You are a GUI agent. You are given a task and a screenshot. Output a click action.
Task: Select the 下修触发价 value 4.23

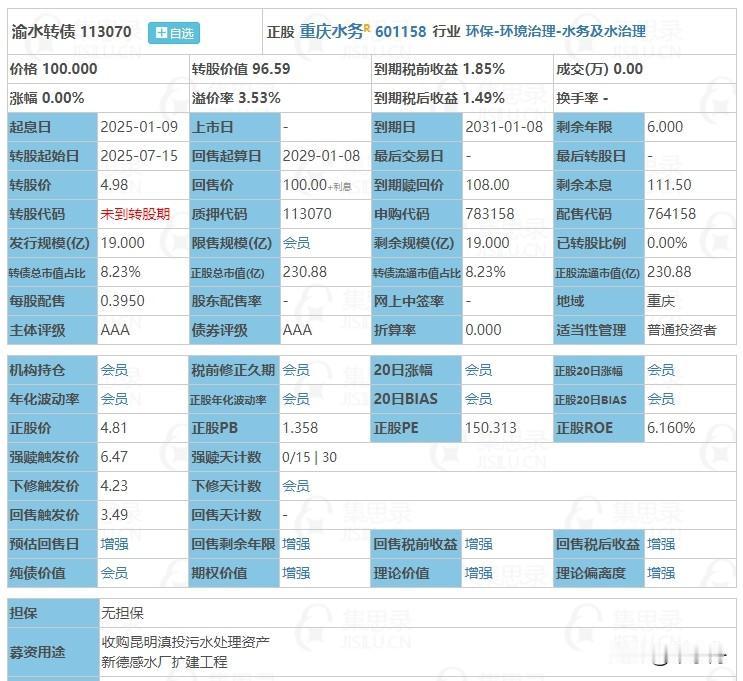point(114,486)
